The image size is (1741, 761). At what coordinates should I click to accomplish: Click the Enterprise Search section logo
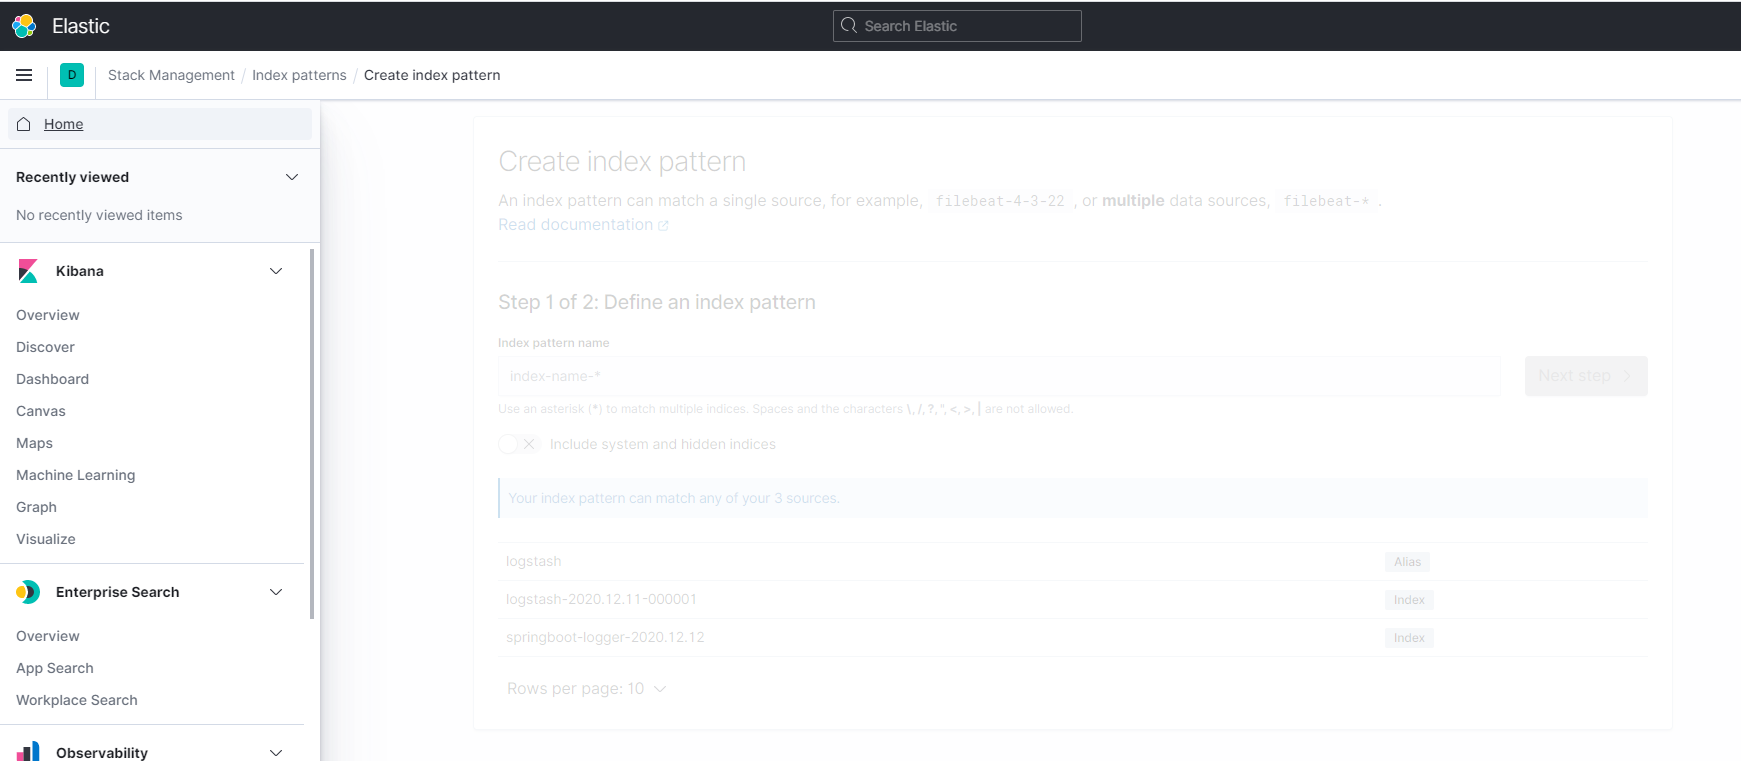pos(28,592)
